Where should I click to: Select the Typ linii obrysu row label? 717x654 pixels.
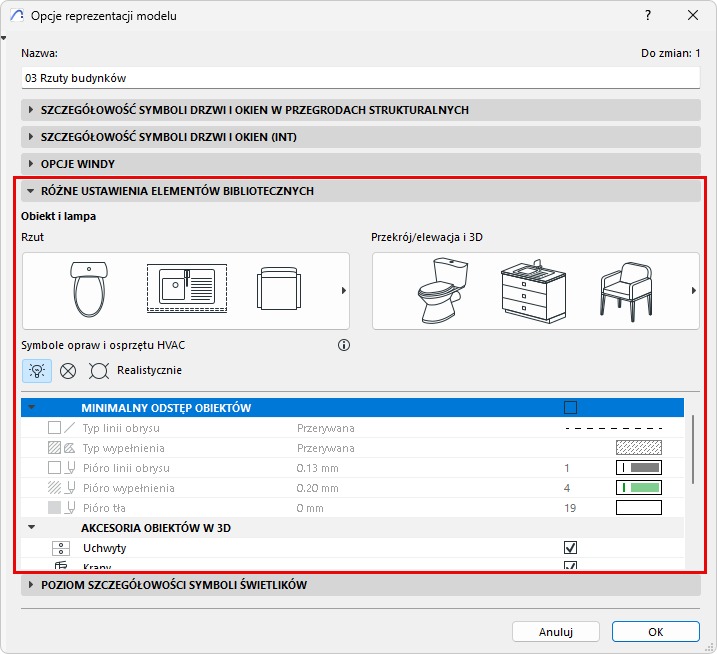[x=121, y=429]
